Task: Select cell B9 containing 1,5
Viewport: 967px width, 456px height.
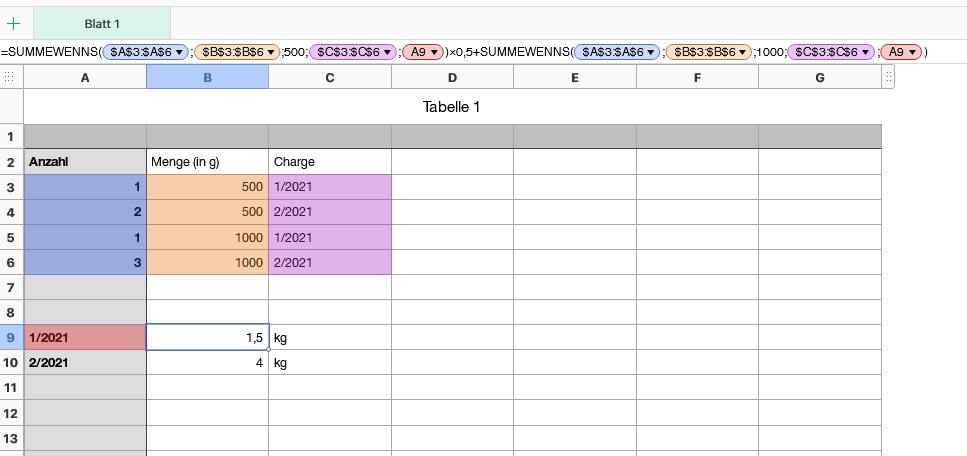Action: pyautogui.click(x=207, y=338)
